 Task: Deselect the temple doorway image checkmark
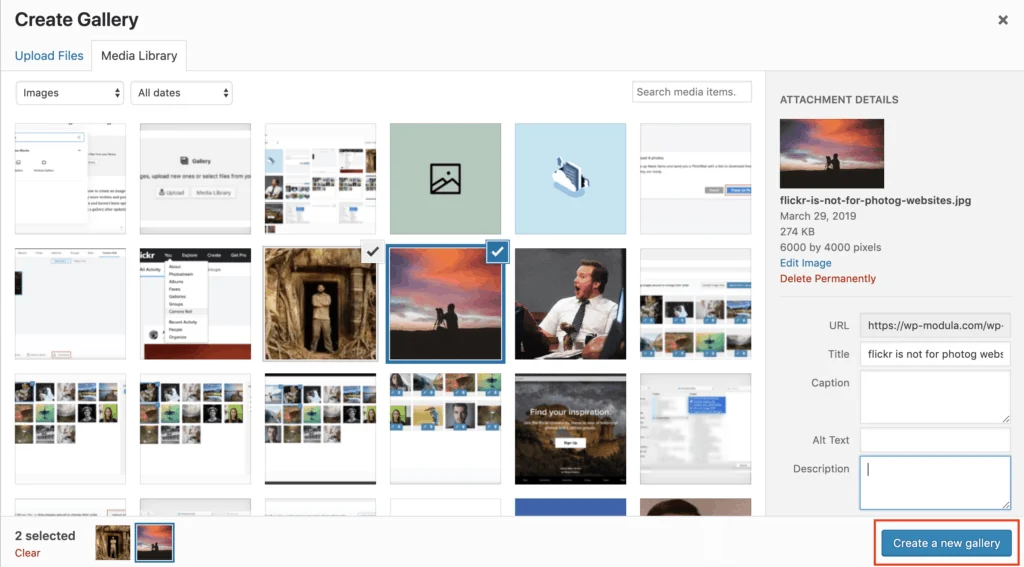pos(372,251)
